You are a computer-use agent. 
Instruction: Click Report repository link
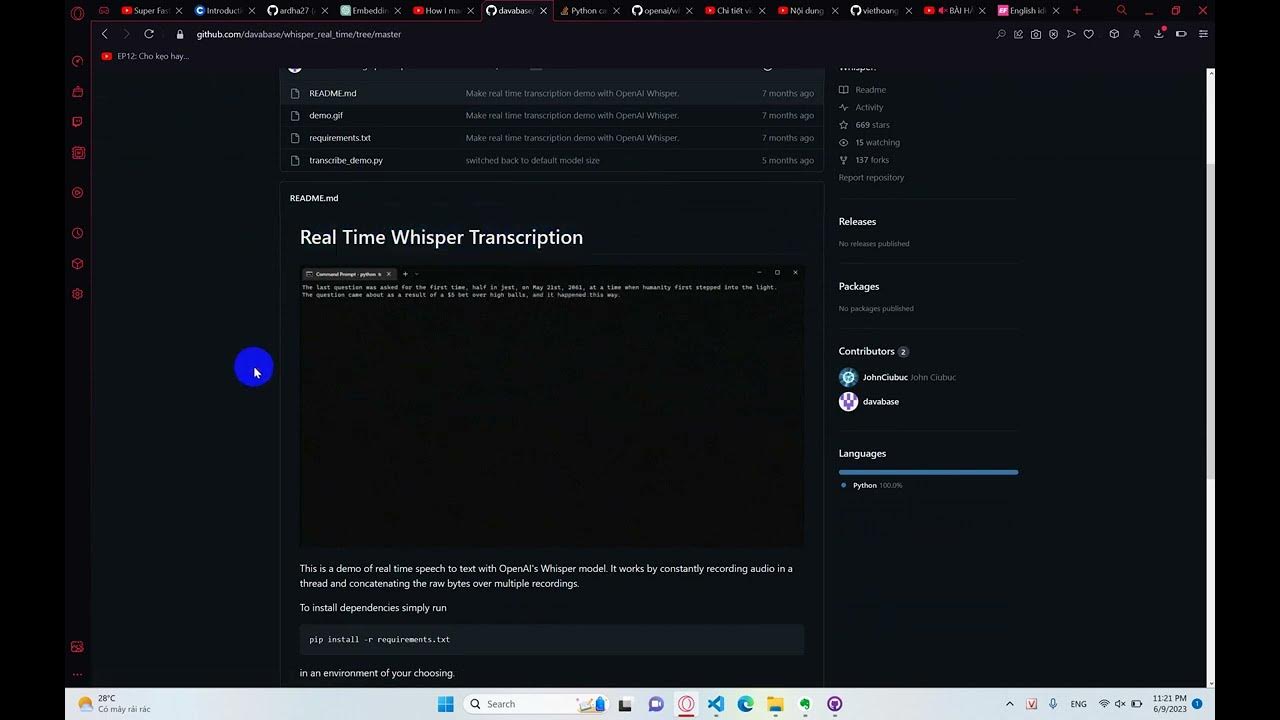871,177
